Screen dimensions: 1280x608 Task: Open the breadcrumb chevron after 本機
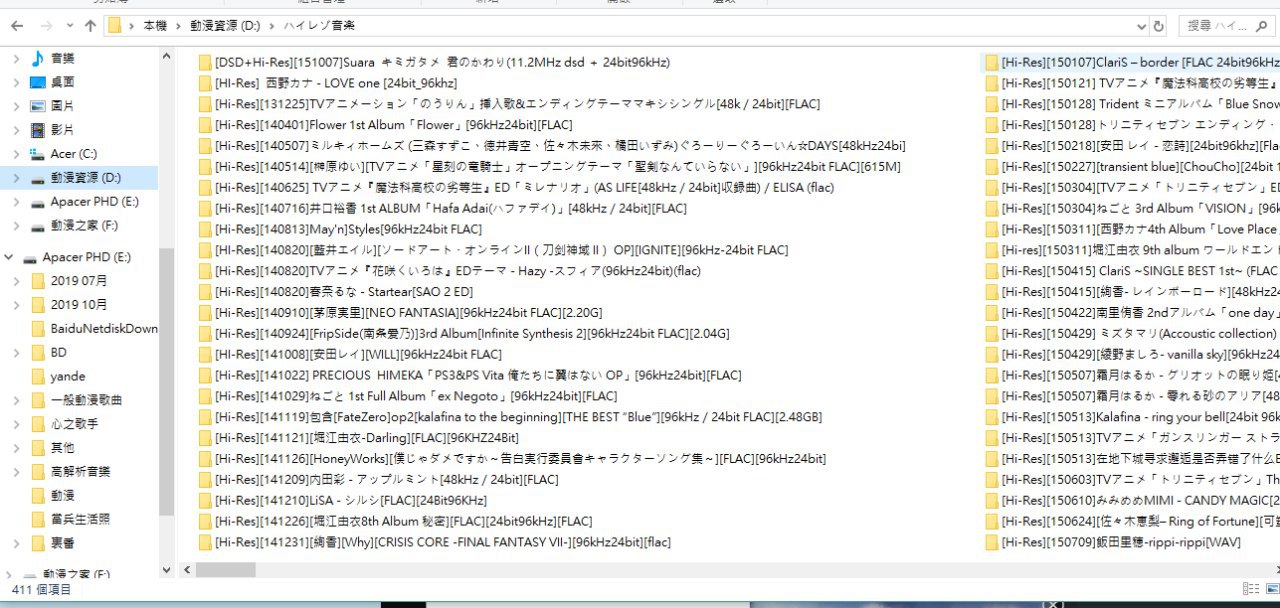[x=178, y=26]
